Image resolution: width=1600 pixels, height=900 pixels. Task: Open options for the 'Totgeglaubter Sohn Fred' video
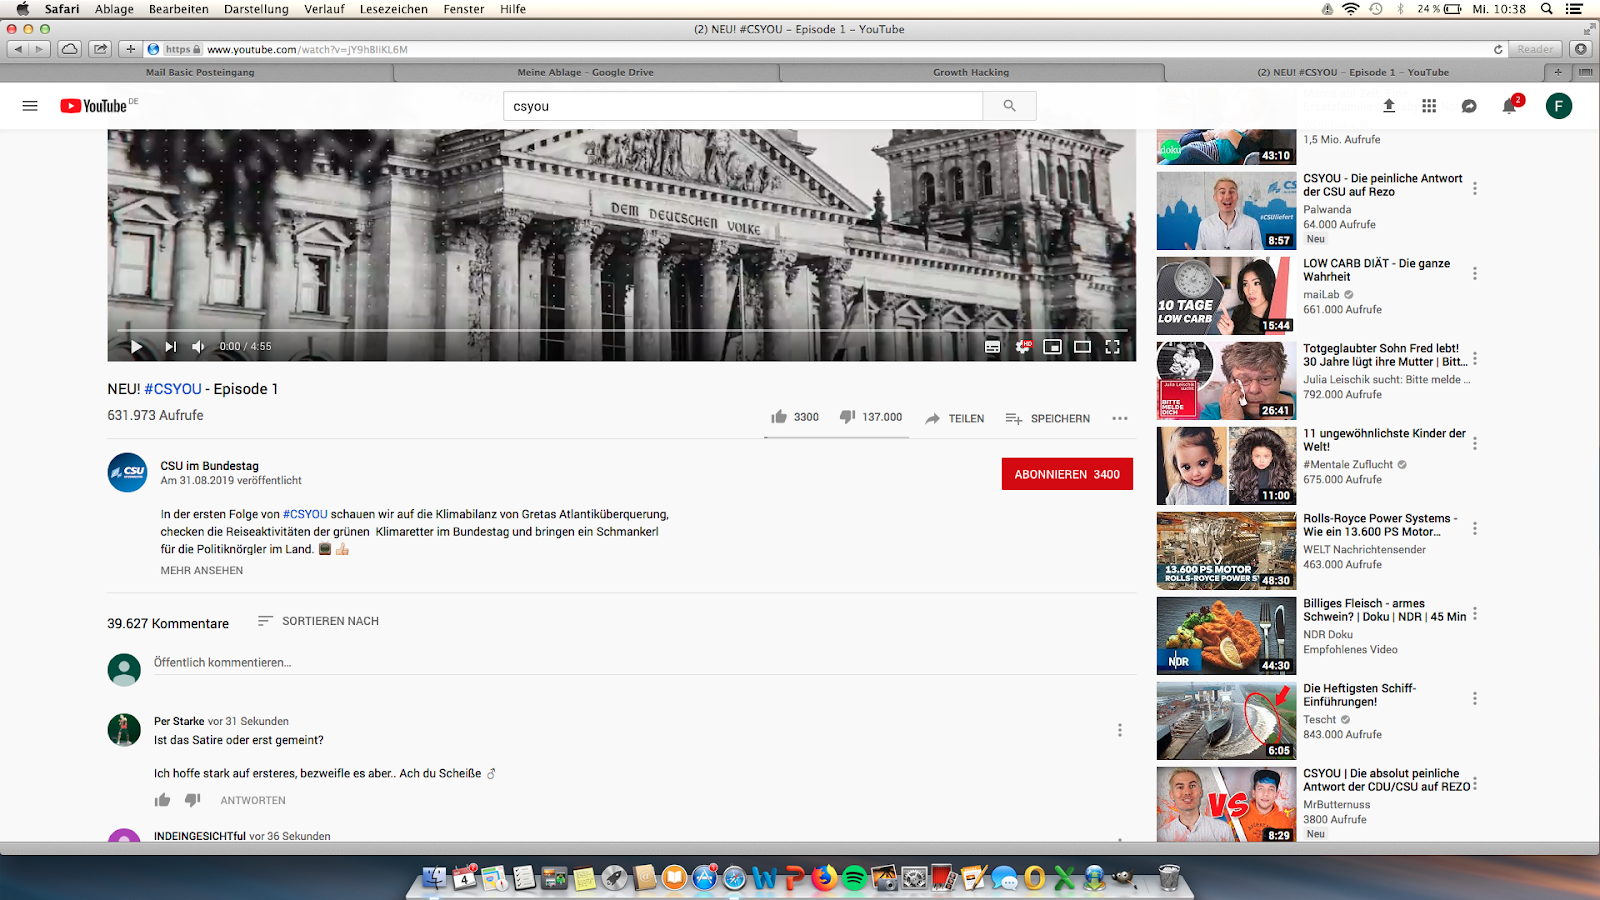click(x=1475, y=358)
